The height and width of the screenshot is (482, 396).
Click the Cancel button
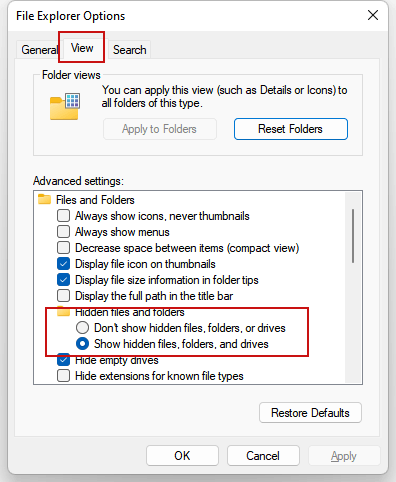(263, 455)
